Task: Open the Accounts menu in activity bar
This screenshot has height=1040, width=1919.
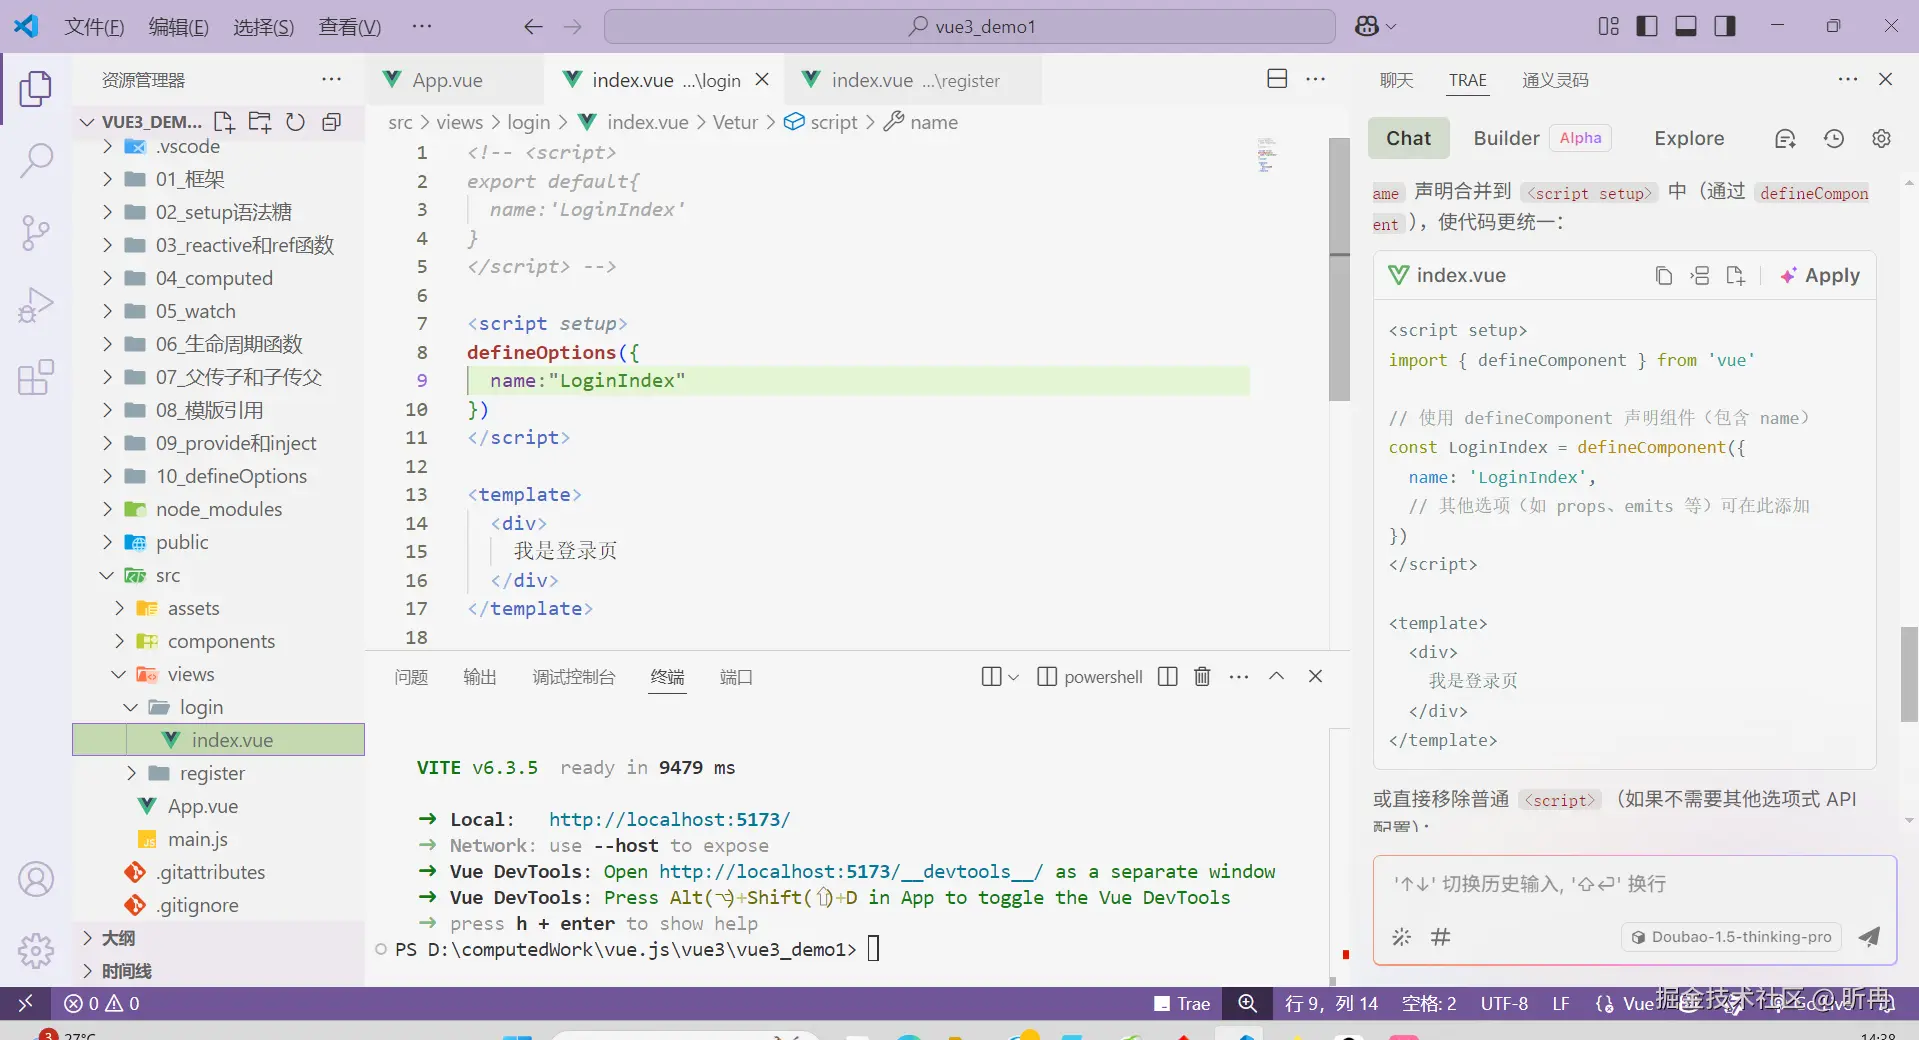Action: (x=36, y=879)
